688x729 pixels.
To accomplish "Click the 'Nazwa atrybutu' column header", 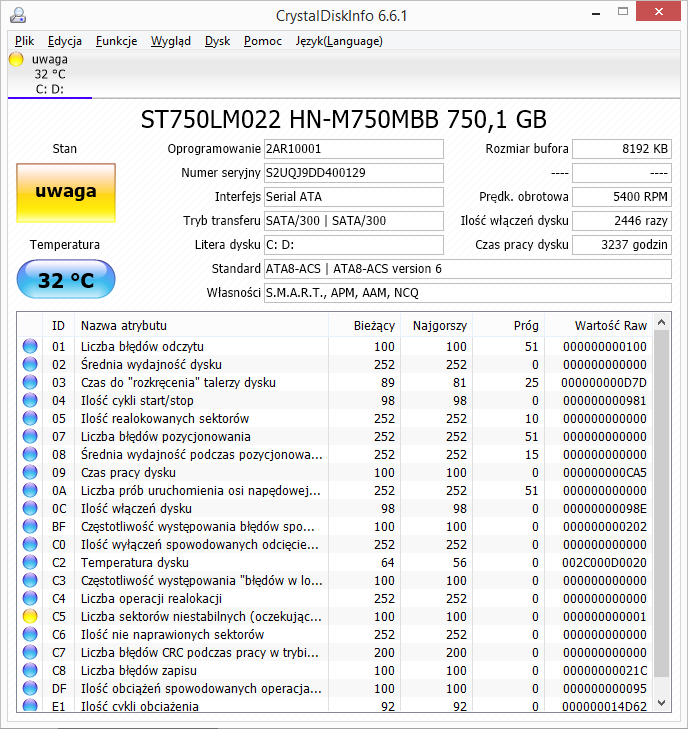I will pyautogui.click(x=201, y=325).
